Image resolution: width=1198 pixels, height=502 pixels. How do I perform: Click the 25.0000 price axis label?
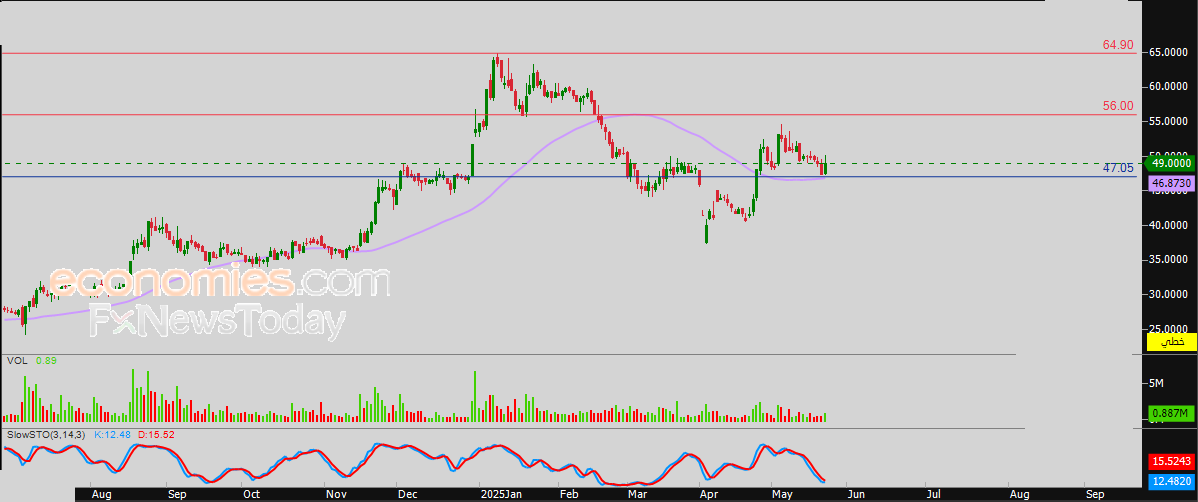1169,329
